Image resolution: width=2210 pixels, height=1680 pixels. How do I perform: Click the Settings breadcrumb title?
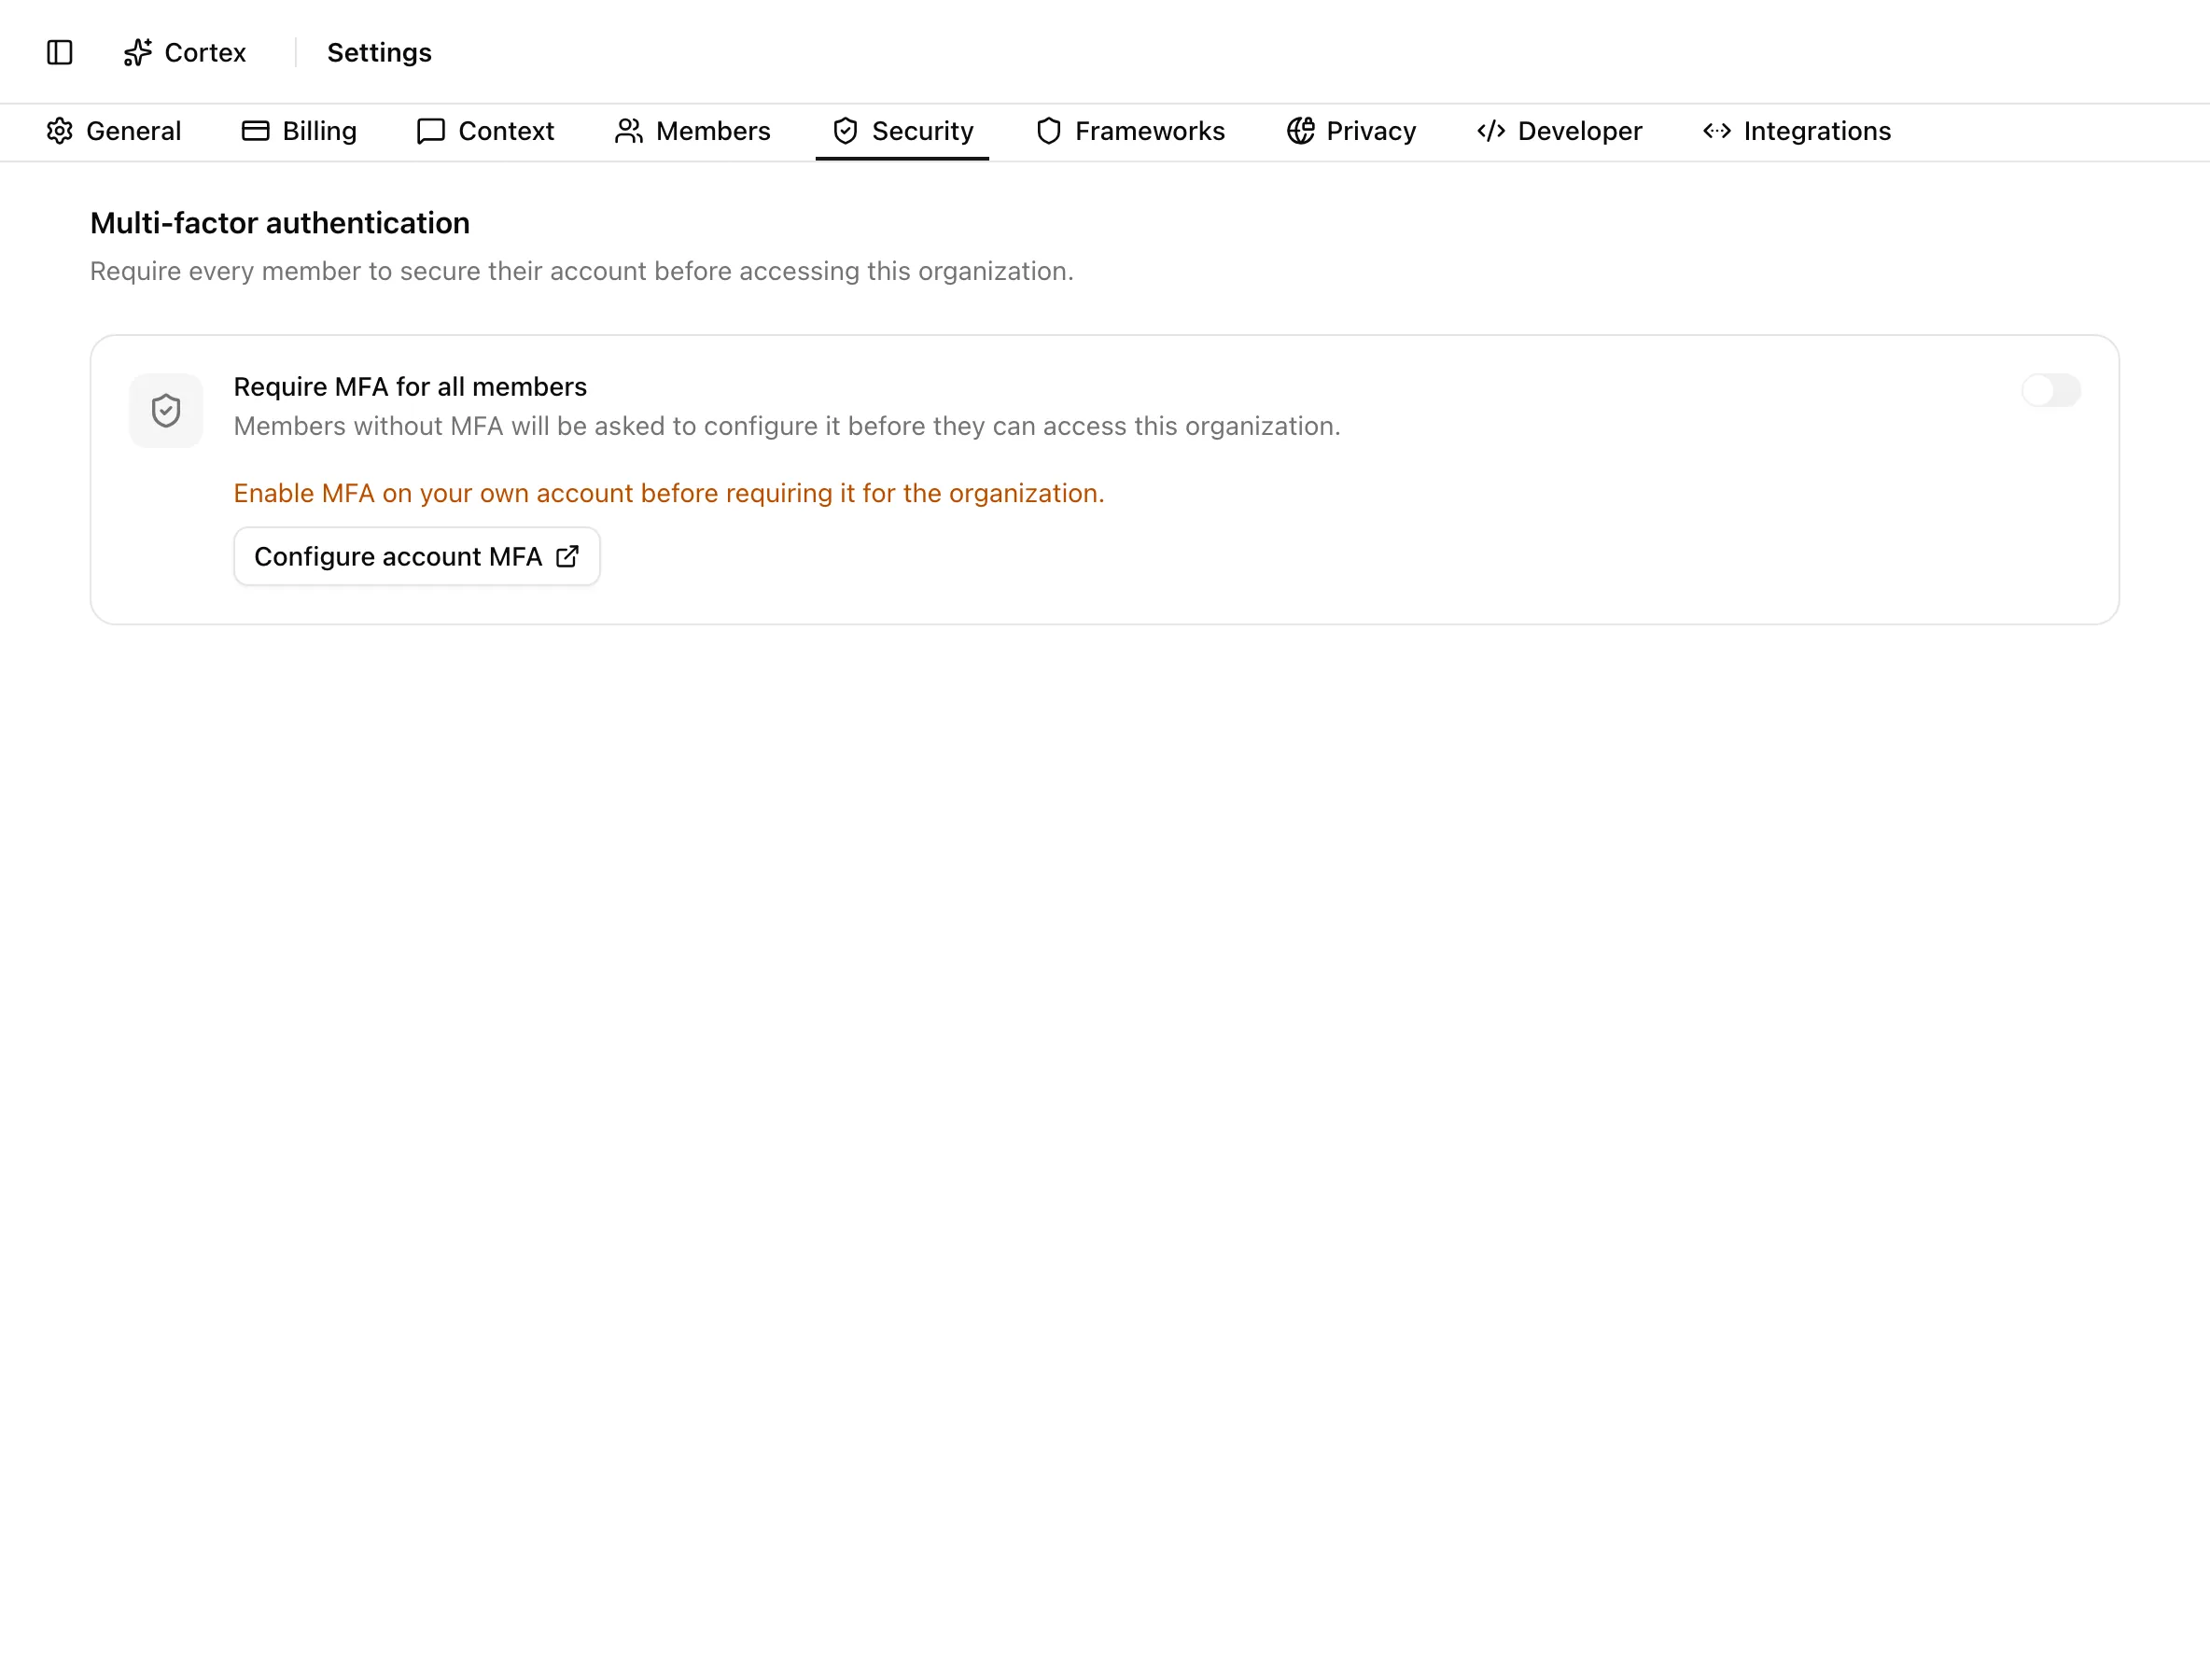(379, 52)
